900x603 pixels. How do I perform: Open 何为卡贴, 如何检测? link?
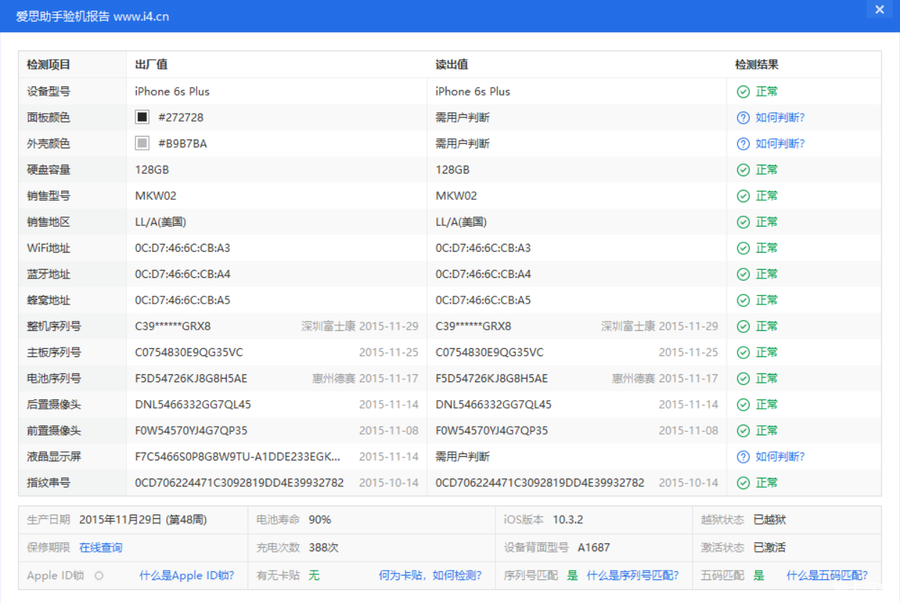click(x=430, y=575)
